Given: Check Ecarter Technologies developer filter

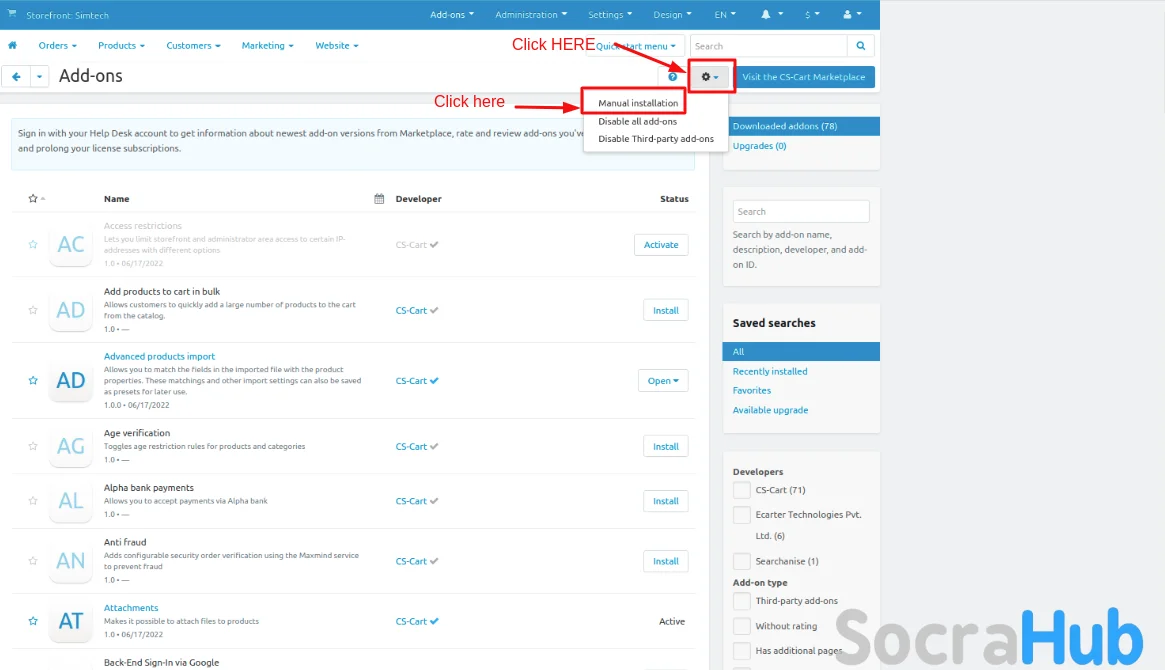Looking at the screenshot, I should click(741, 515).
